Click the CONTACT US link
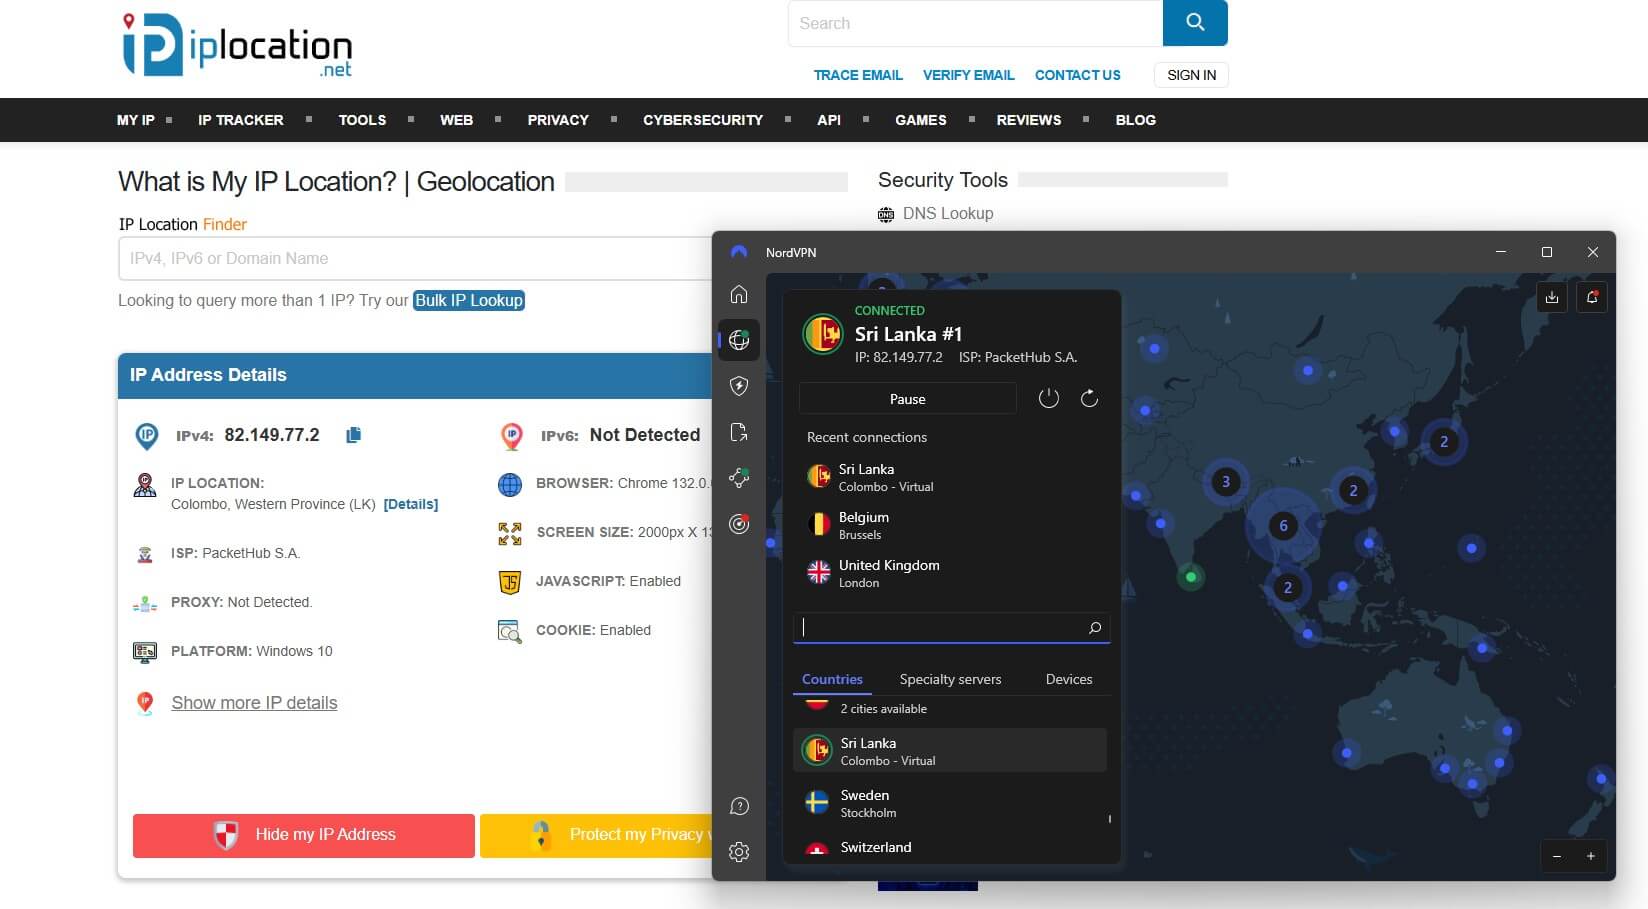Viewport: 1648px width, 909px height. pyautogui.click(x=1078, y=75)
